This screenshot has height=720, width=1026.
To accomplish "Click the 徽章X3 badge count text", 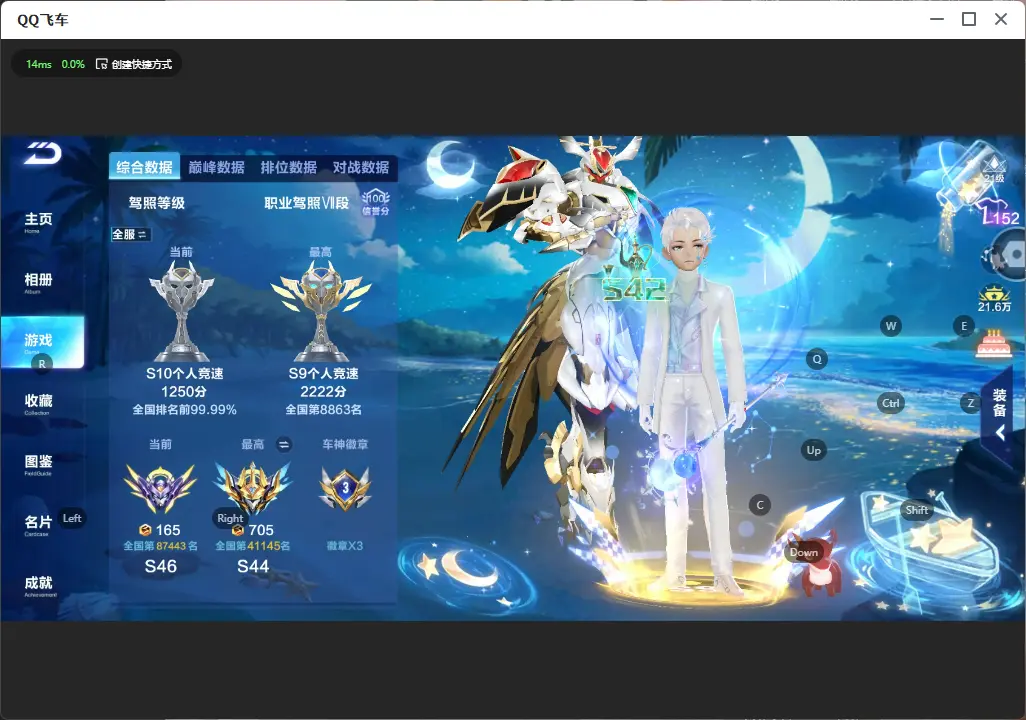I will click(x=345, y=546).
